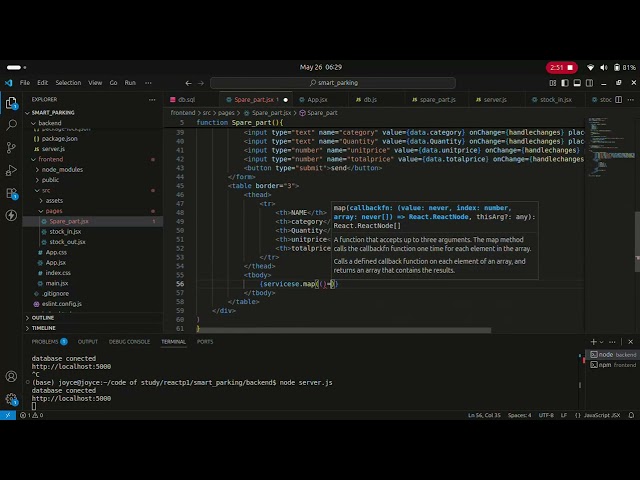Open the Go menu
The width and height of the screenshot is (640, 480).
(113, 83)
